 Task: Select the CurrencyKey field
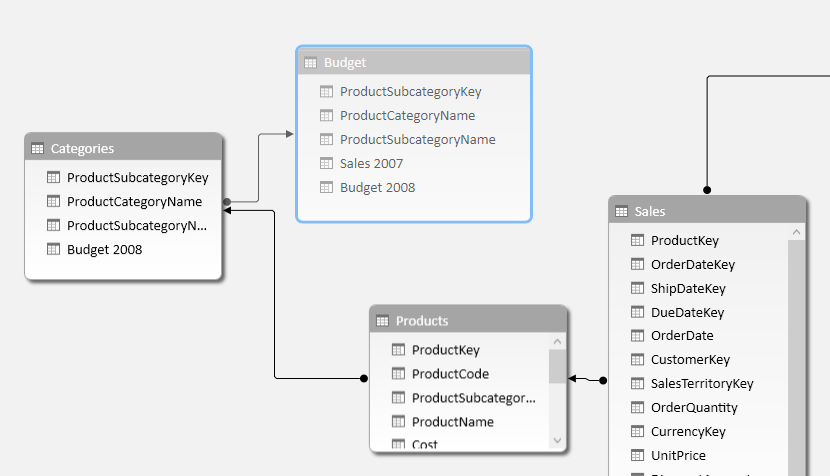[688, 432]
